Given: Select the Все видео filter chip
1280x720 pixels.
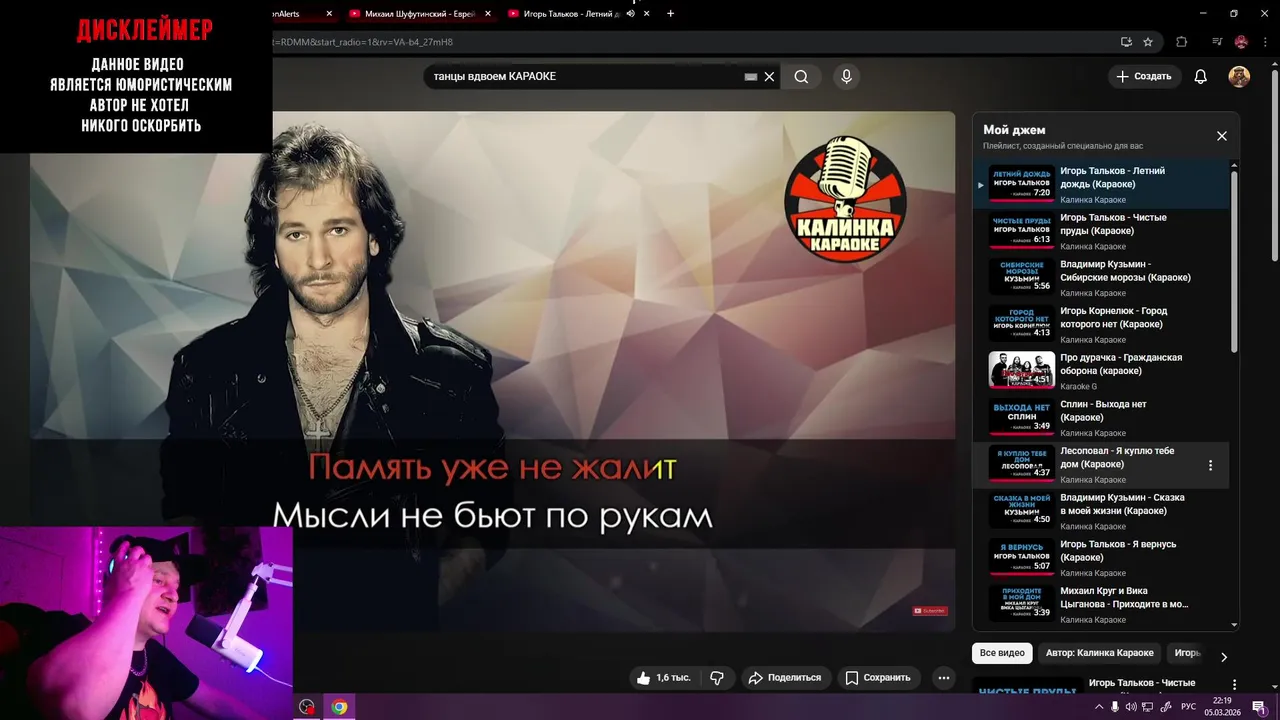Looking at the screenshot, I should tap(1002, 653).
